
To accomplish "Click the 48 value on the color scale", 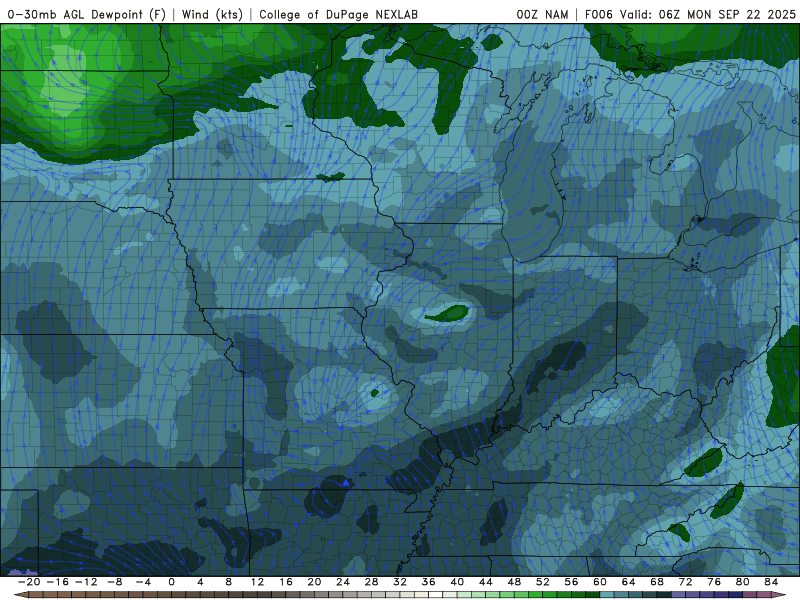I will click(514, 582).
